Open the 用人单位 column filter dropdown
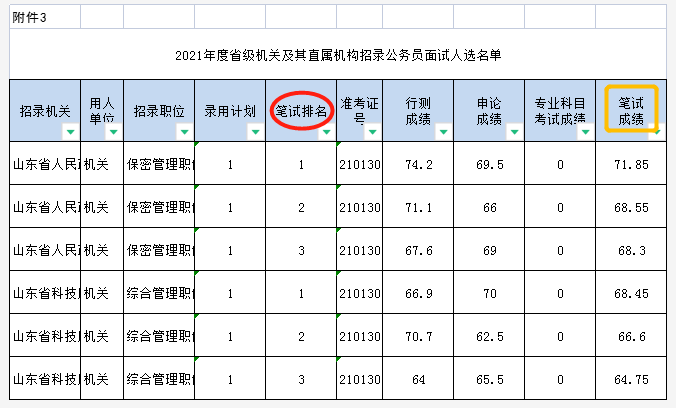Image resolution: width=676 pixels, height=408 pixels. coord(113,132)
